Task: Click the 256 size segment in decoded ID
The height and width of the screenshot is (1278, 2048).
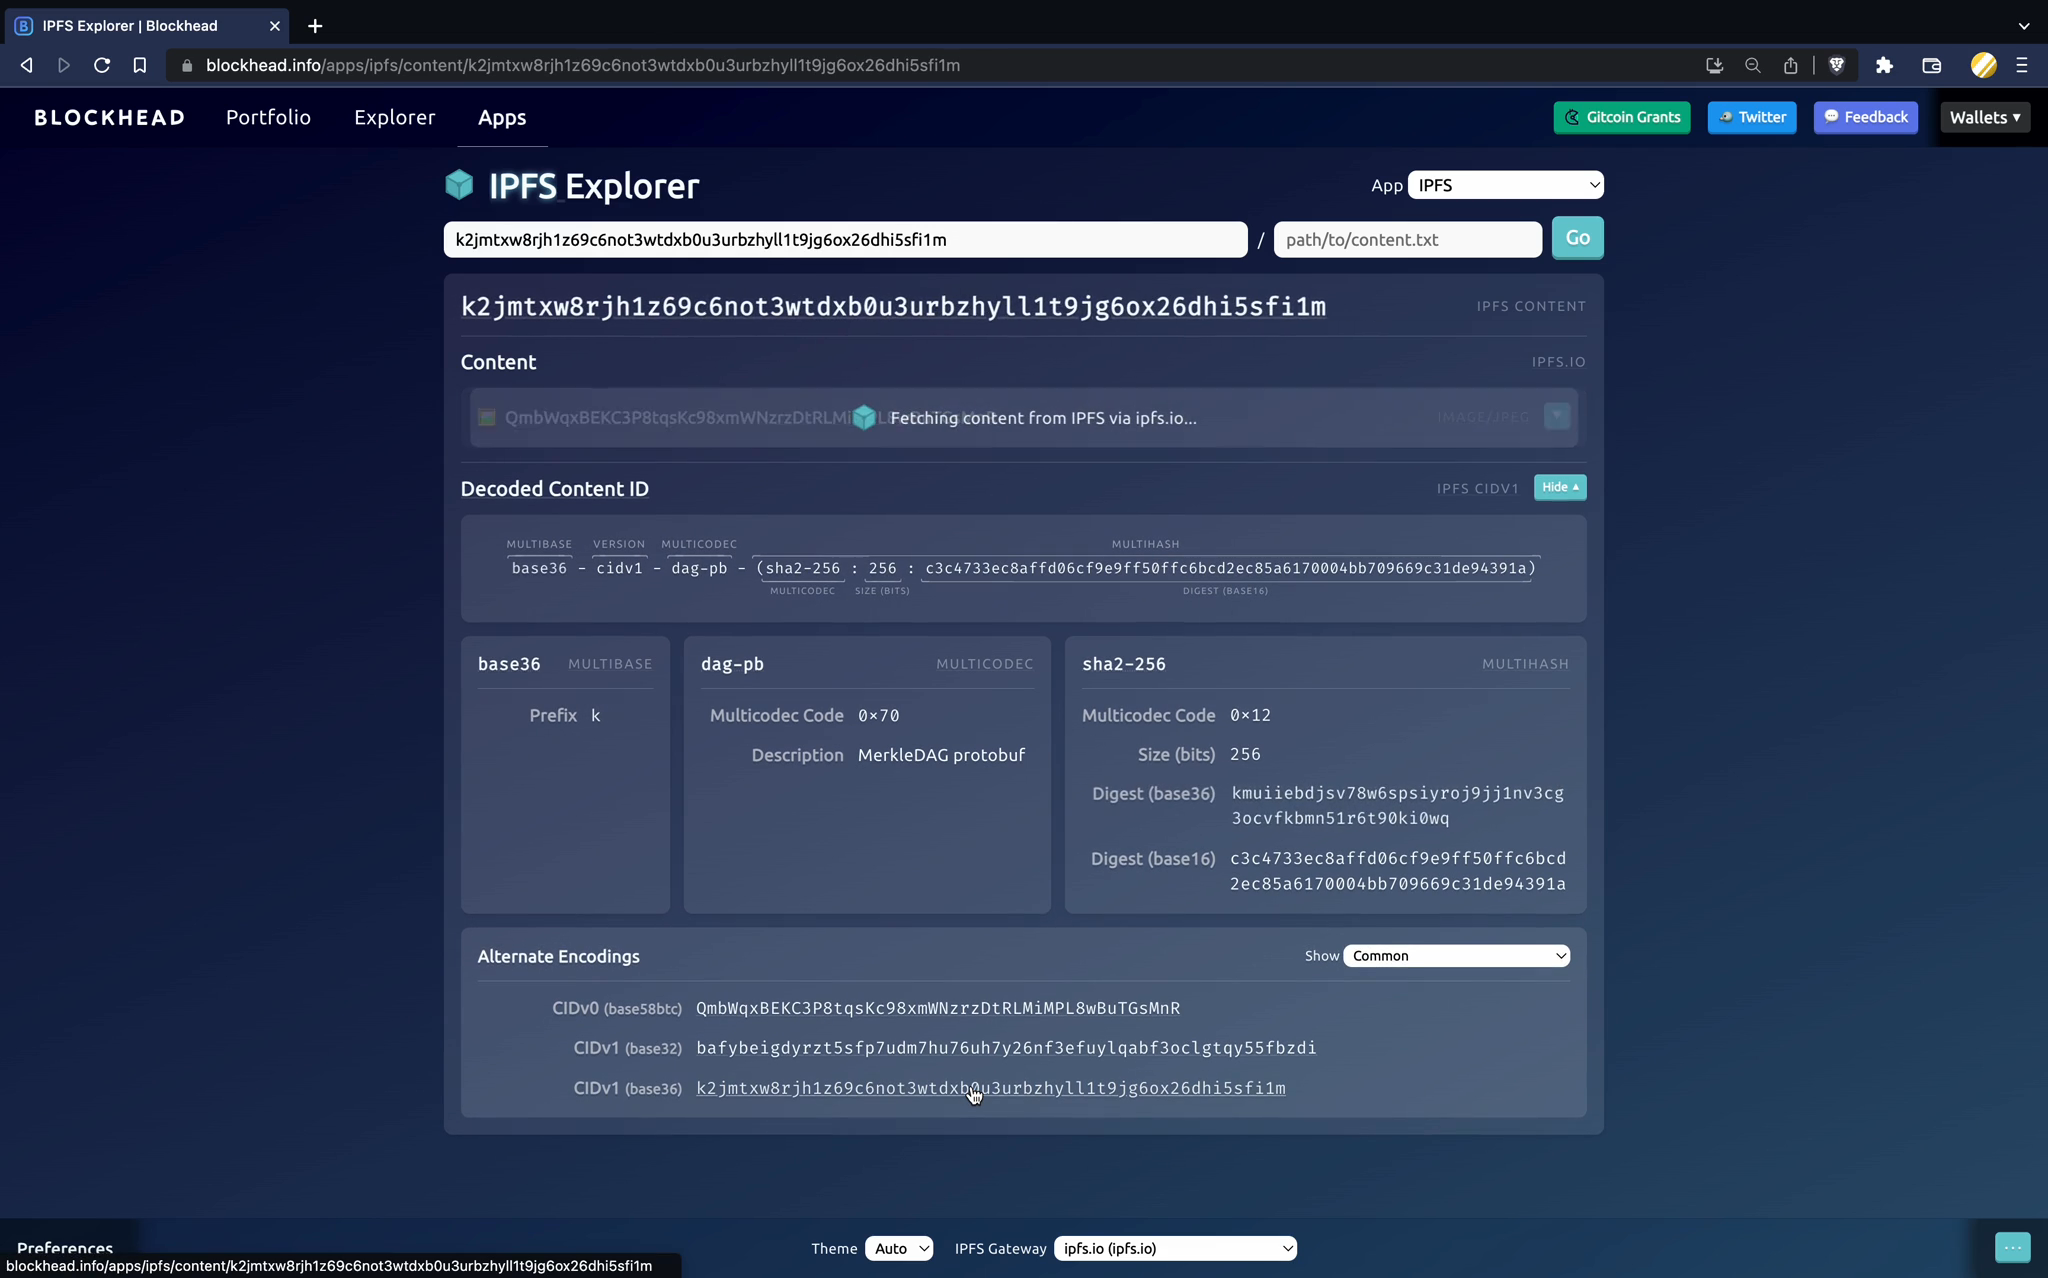Action: pos(882,568)
